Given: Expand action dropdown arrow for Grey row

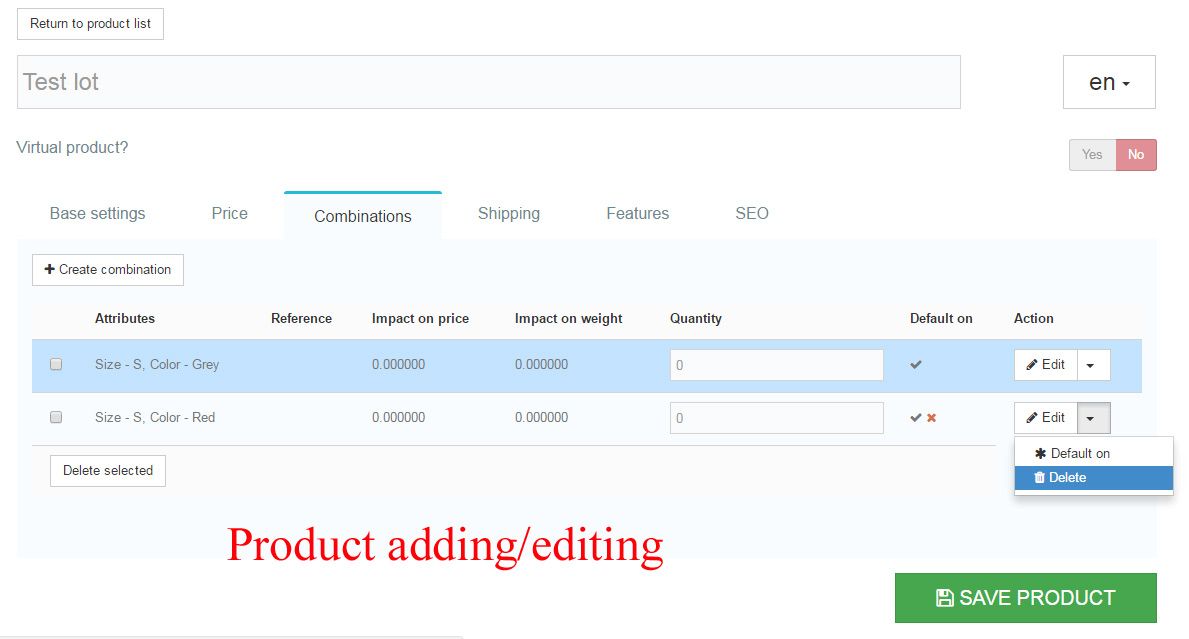Looking at the screenshot, I should 1091,366.
